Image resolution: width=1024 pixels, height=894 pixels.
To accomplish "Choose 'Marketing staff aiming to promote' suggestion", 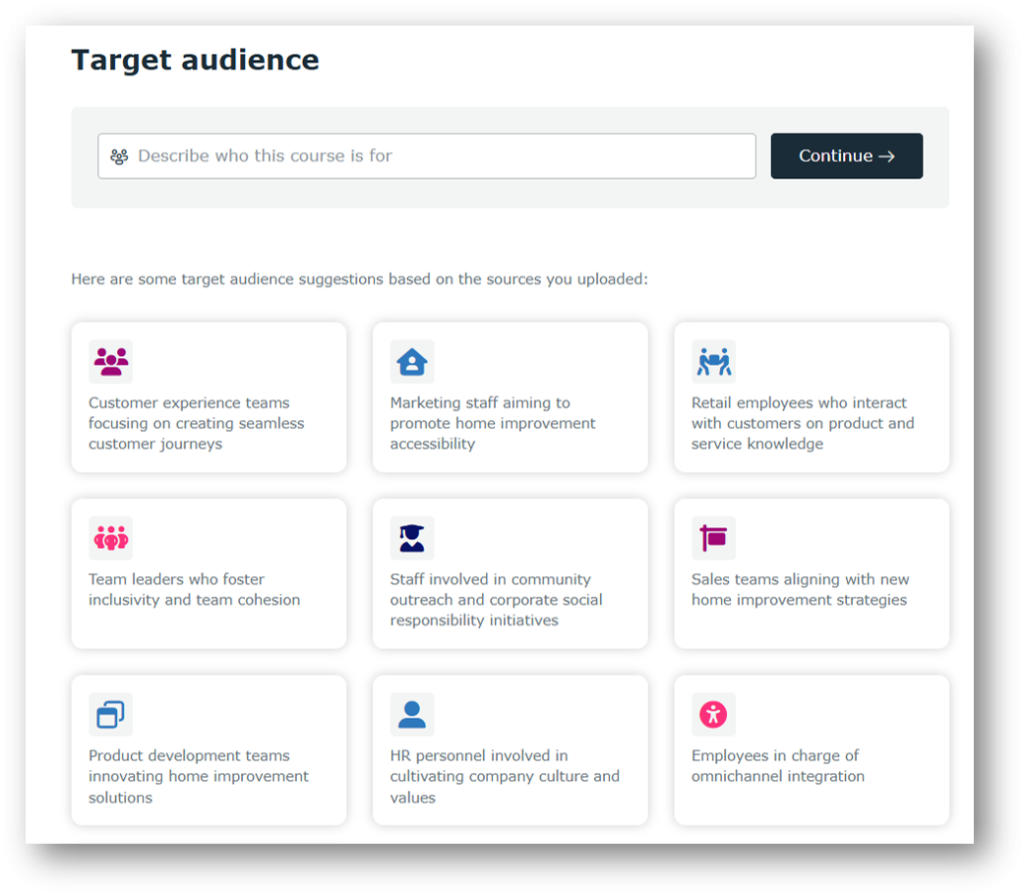I will coord(492,423).
